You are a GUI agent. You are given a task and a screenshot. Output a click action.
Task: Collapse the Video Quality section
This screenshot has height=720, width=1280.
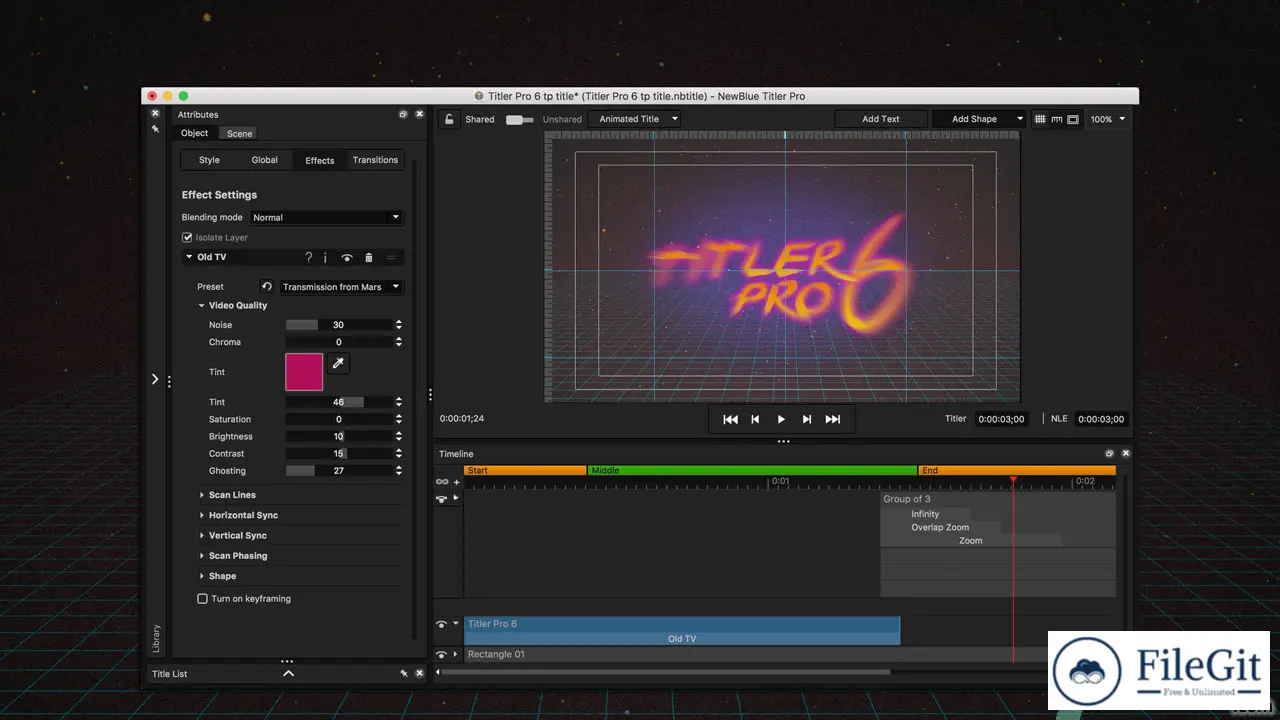click(x=201, y=306)
